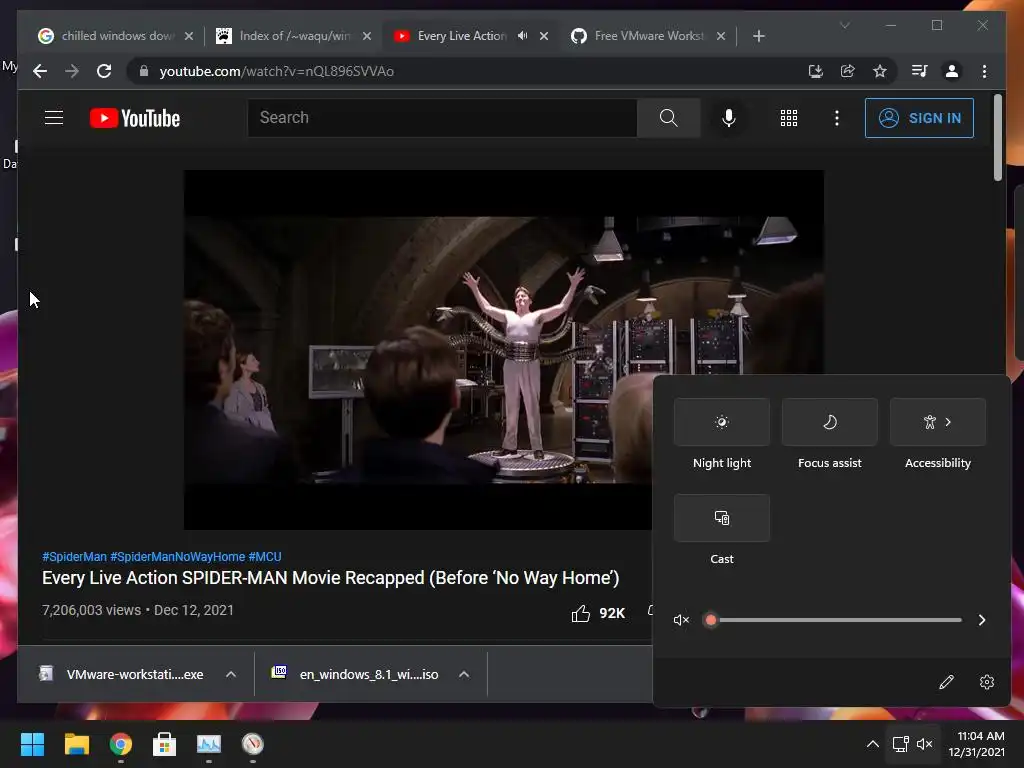Show hidden system tray icons
This screenshot has width=1024, height=768.
872,744
